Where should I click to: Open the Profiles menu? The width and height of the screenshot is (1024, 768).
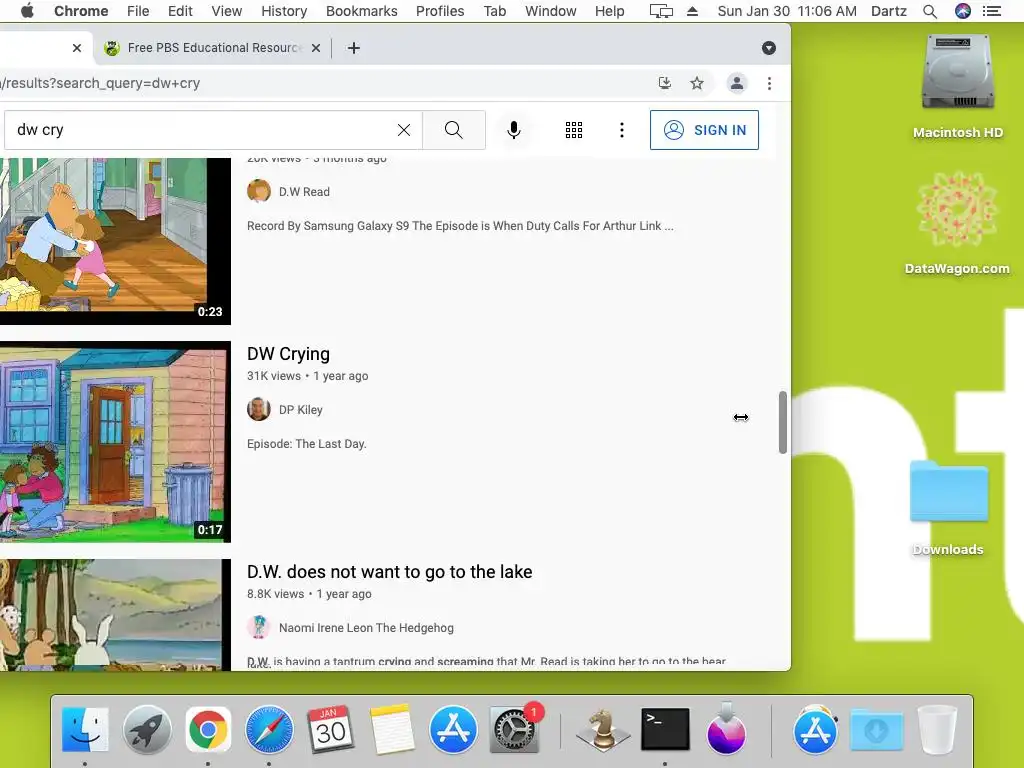[x=440, y=11]
